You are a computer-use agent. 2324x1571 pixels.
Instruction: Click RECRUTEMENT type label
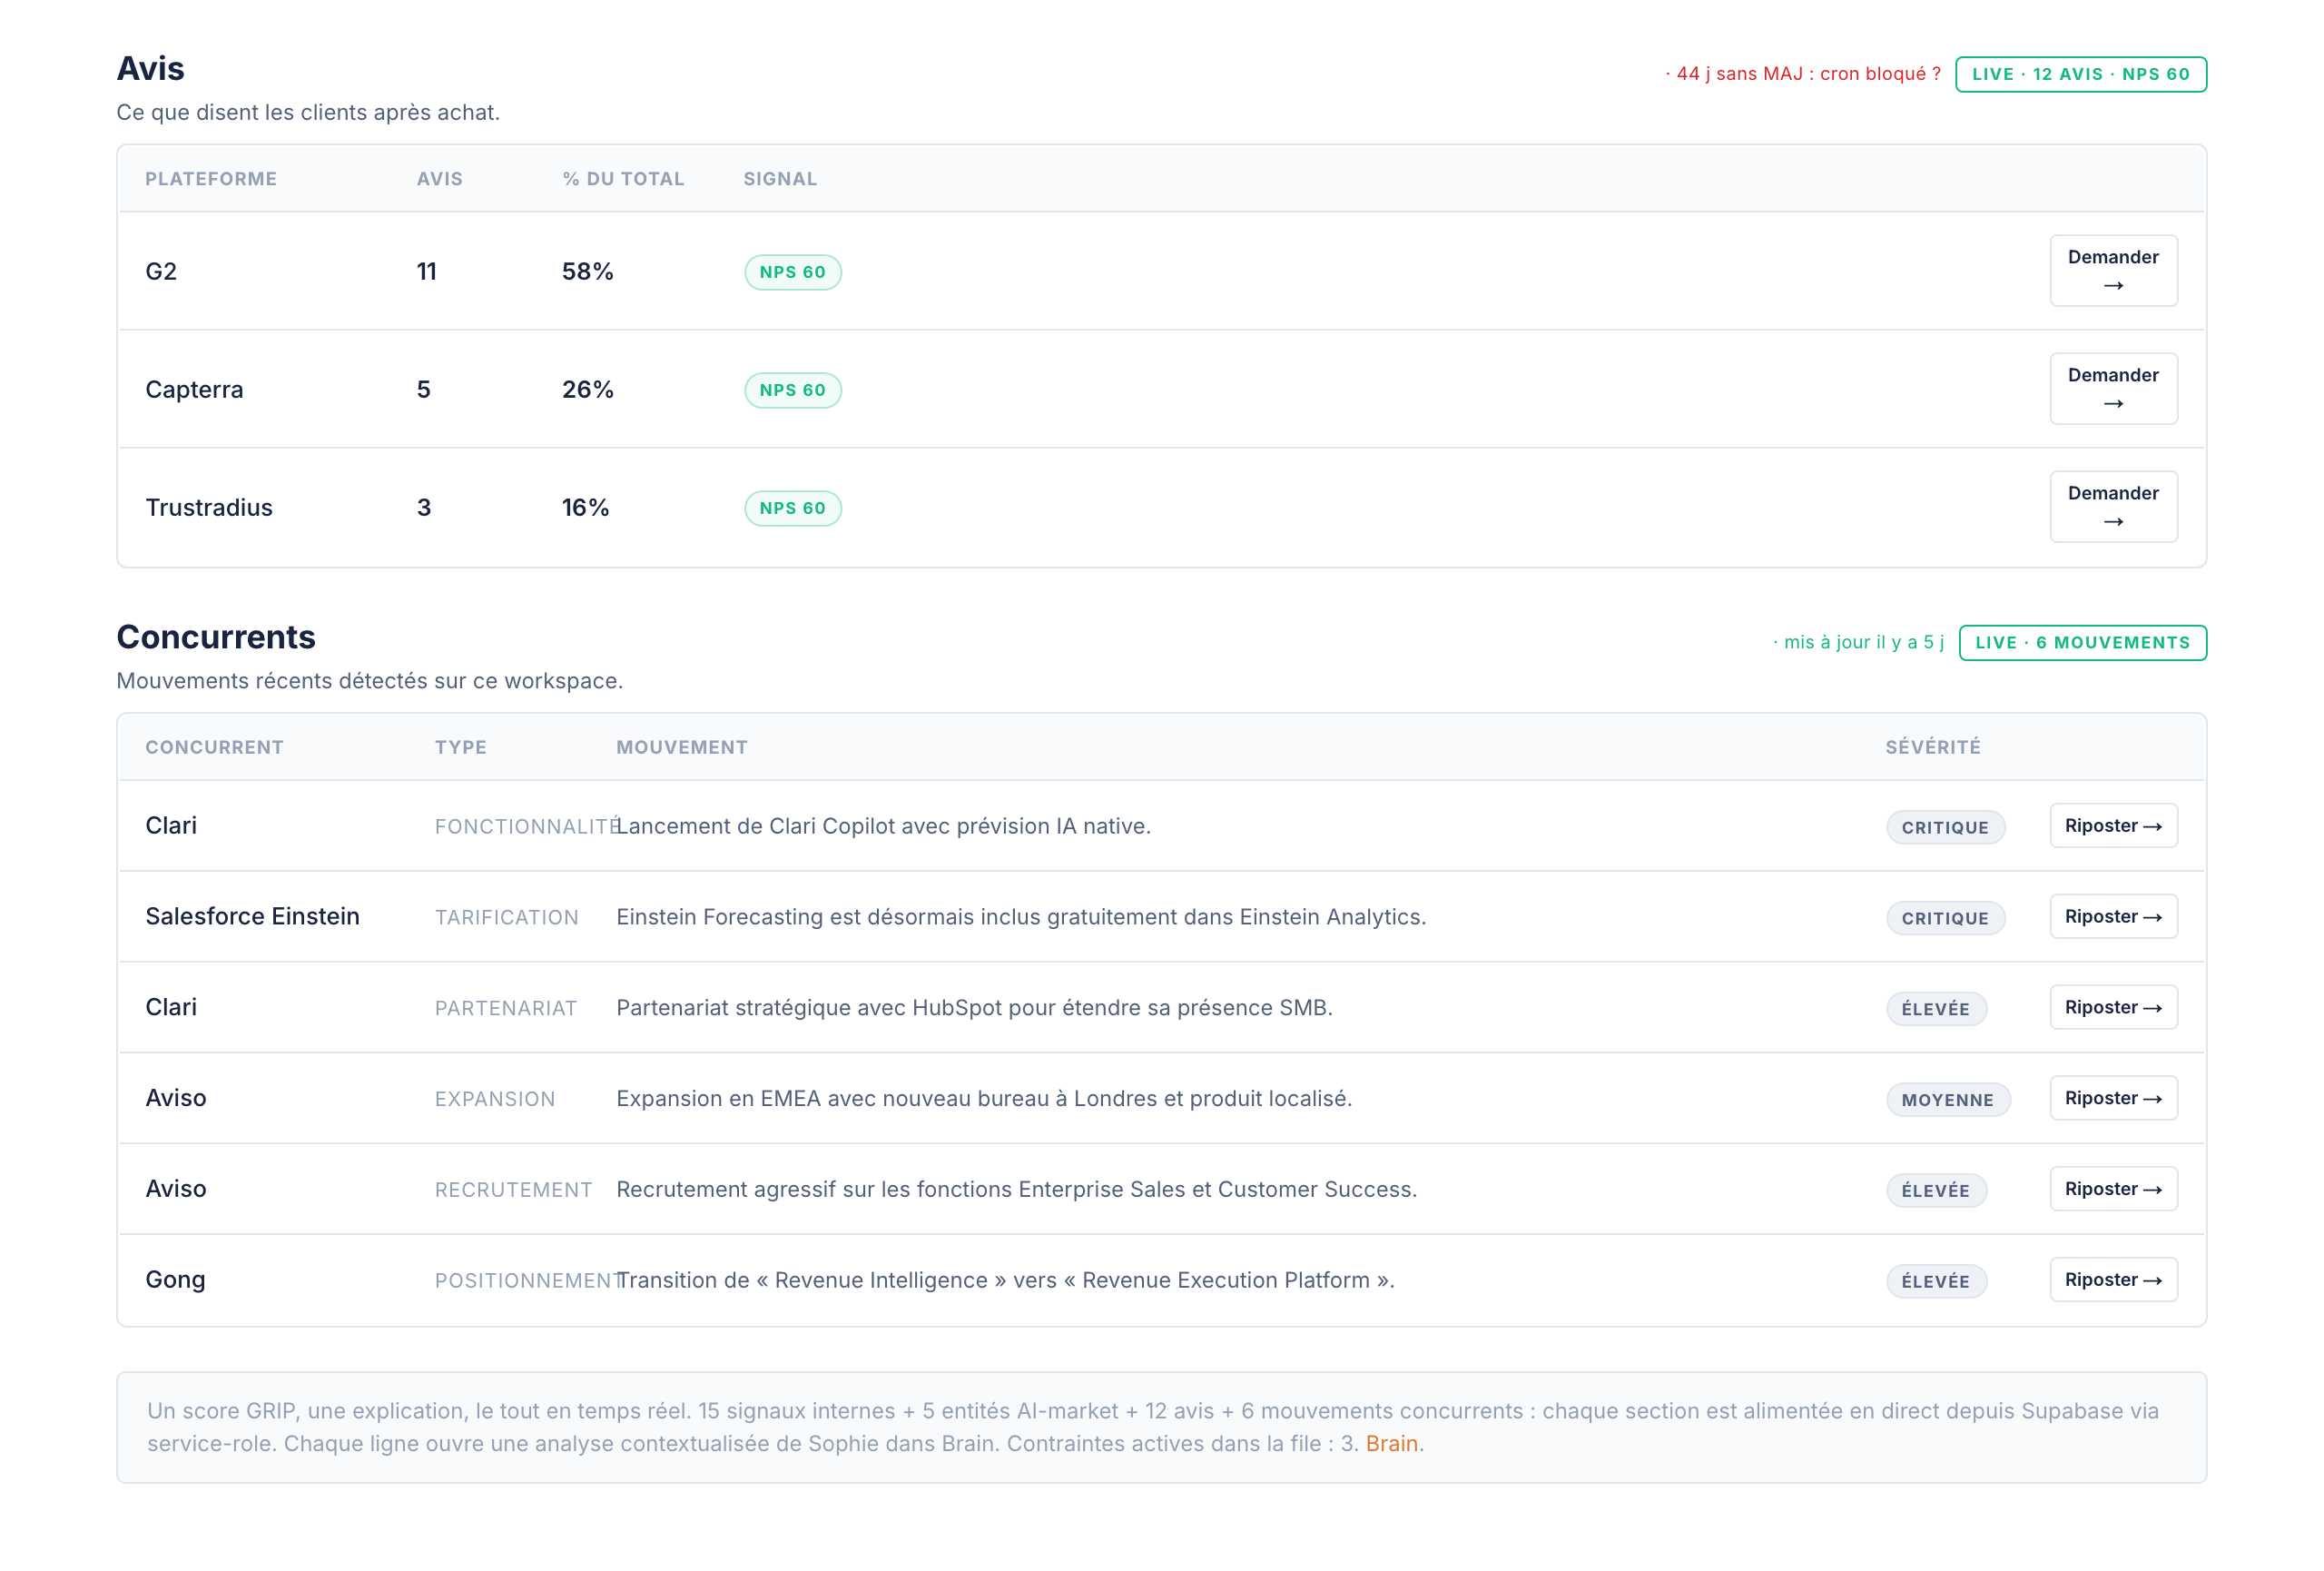(x=514, y=1190)
